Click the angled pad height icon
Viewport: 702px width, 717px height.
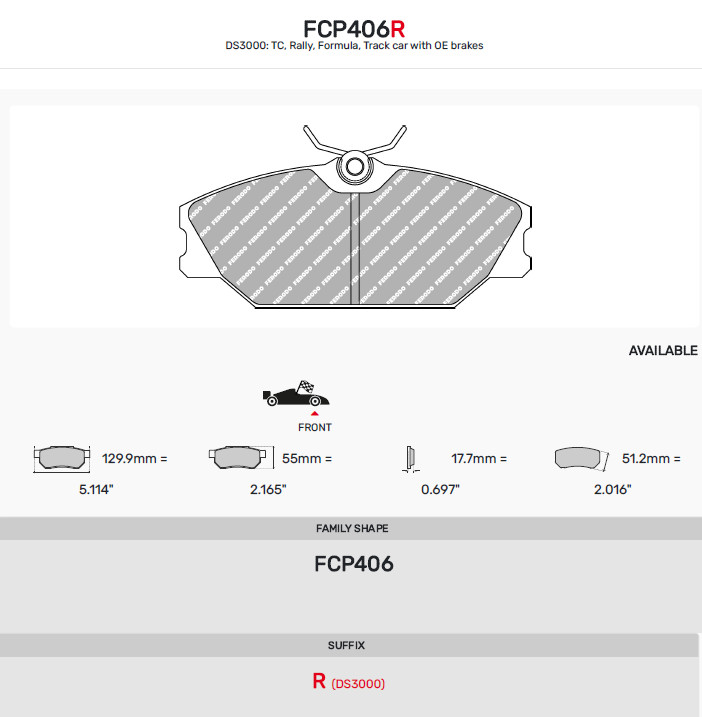coord(582,459)
